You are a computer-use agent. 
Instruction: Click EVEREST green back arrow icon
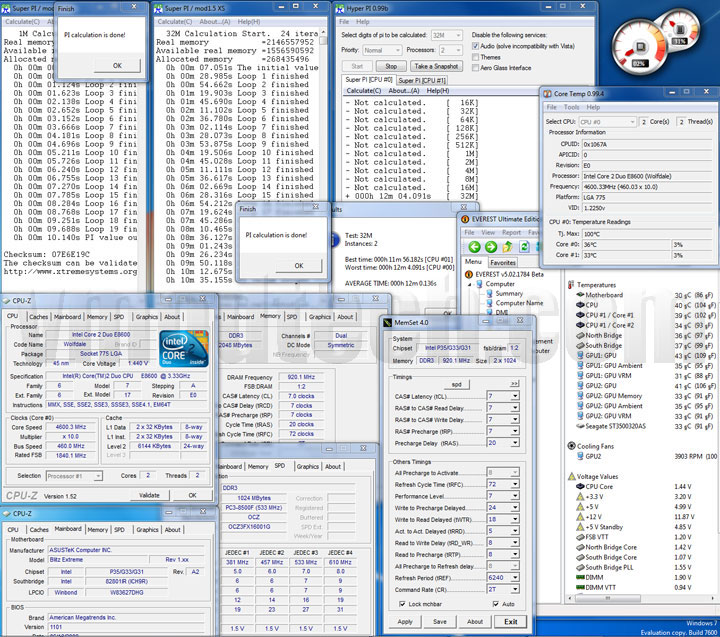[x=474, y=247]
